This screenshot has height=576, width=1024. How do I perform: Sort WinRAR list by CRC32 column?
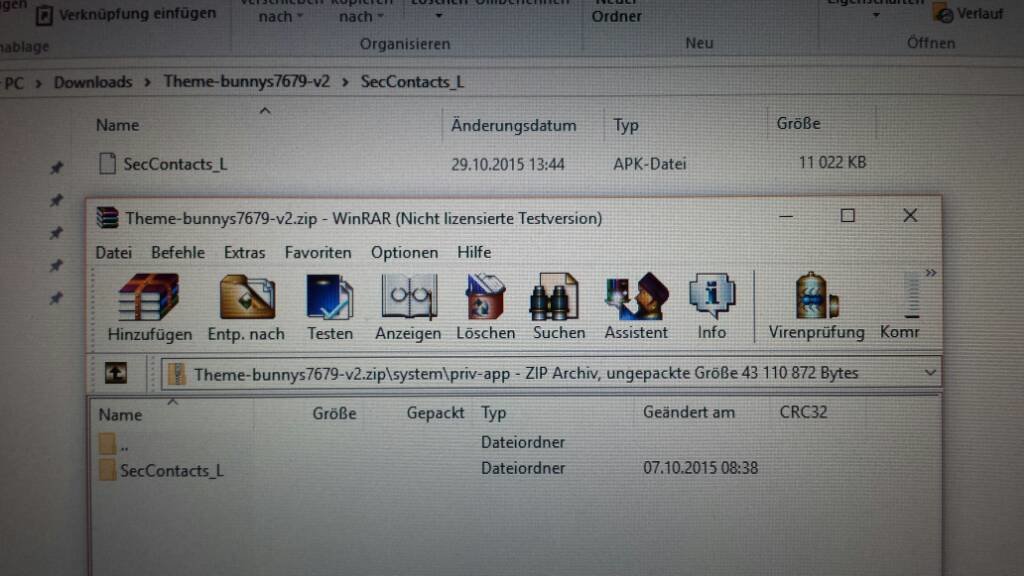[x=803, y=412]
